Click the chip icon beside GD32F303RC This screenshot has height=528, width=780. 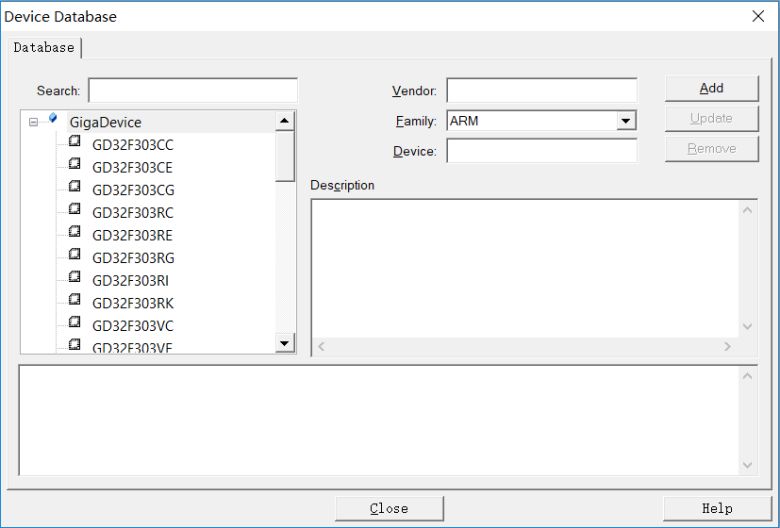pos(75,209)
